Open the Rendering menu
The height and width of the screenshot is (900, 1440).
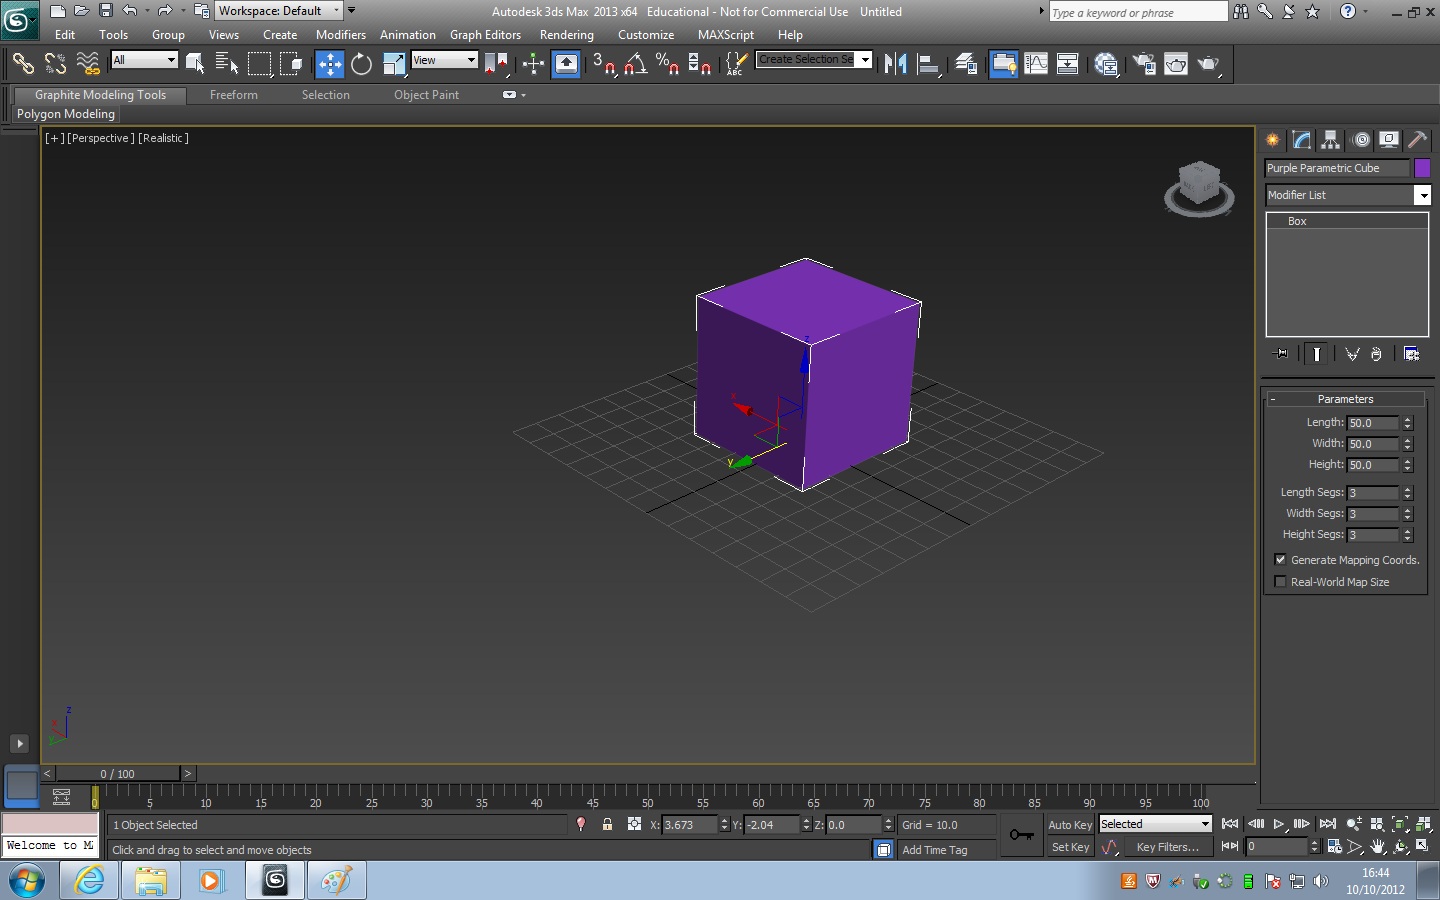[566, 35]
